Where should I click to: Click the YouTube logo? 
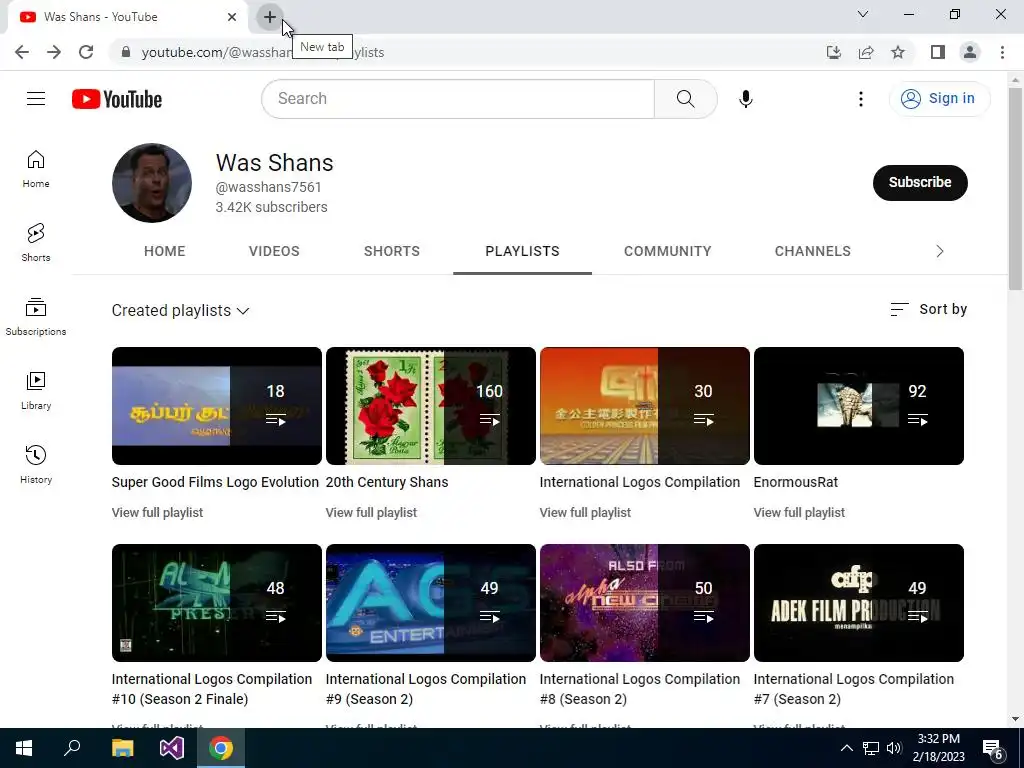pos(117,99)
